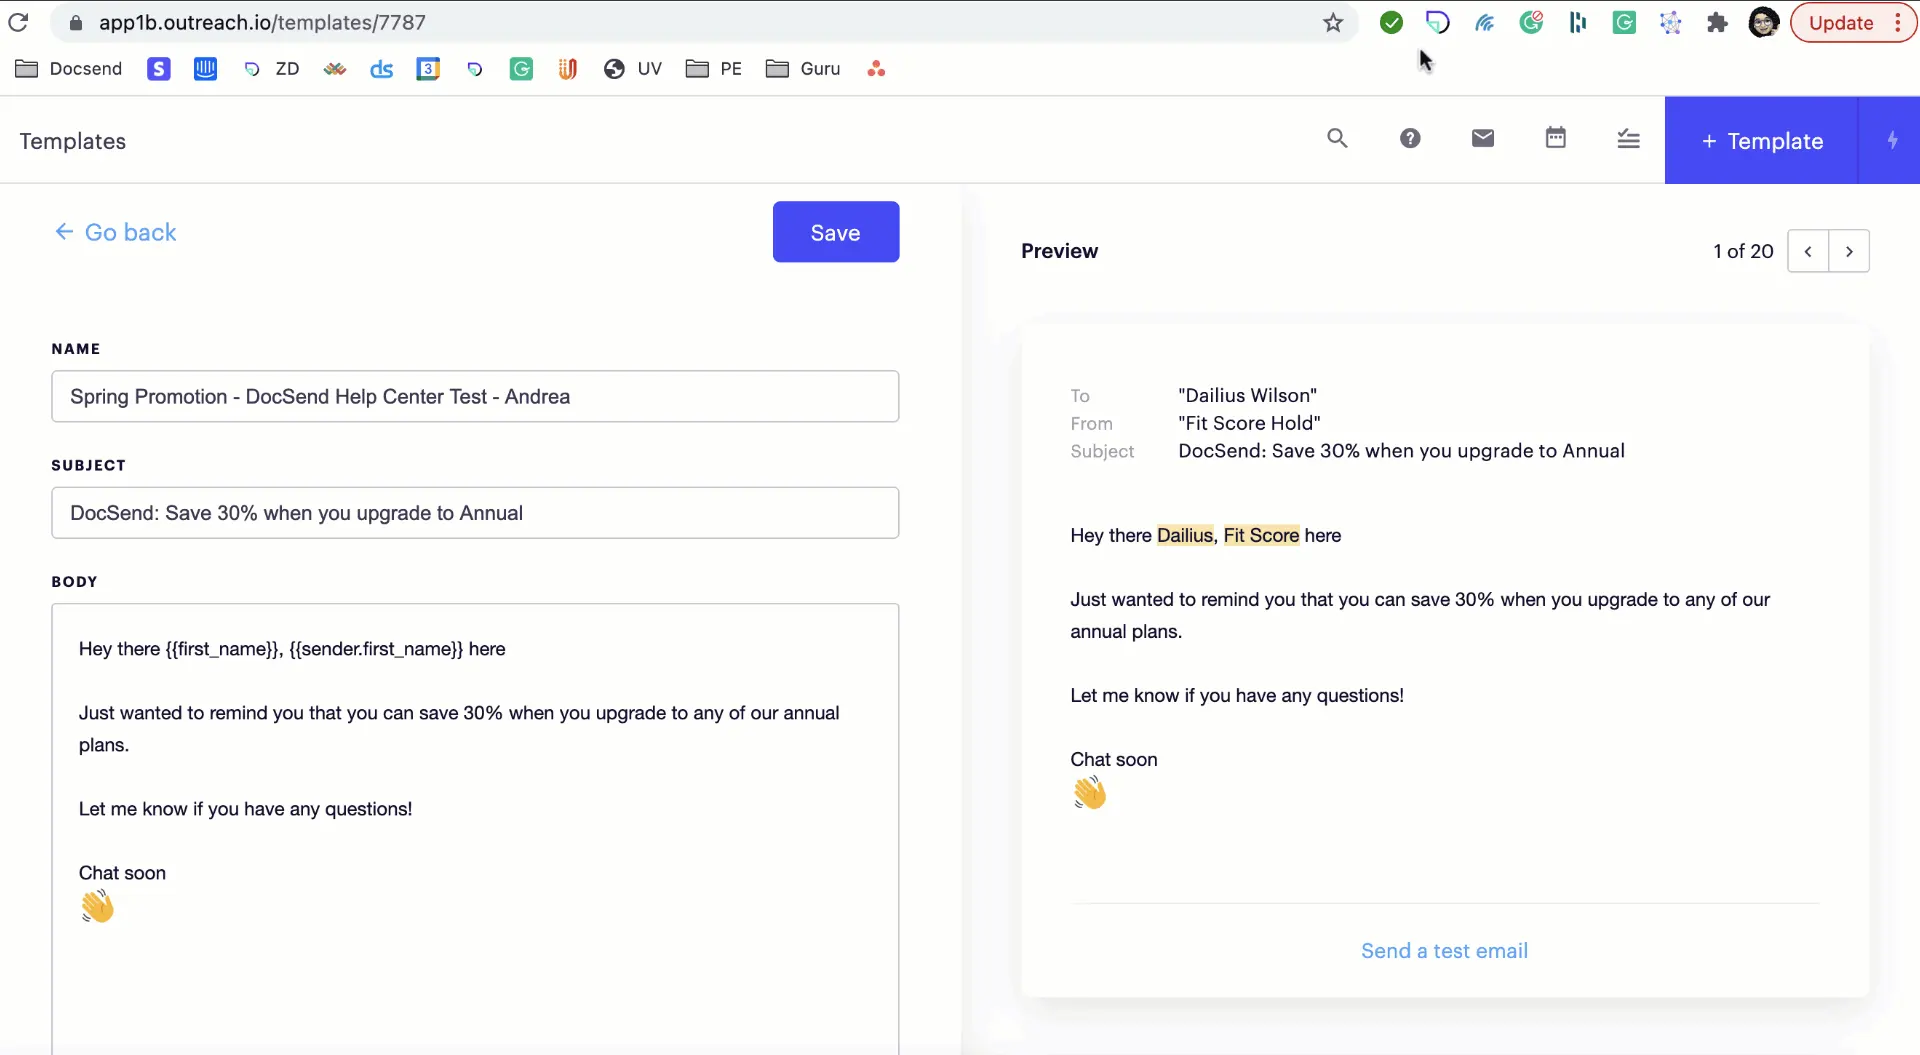Open the green checkmark extension
This screenshot has height=1055, width=1920.
point(1391,22)
